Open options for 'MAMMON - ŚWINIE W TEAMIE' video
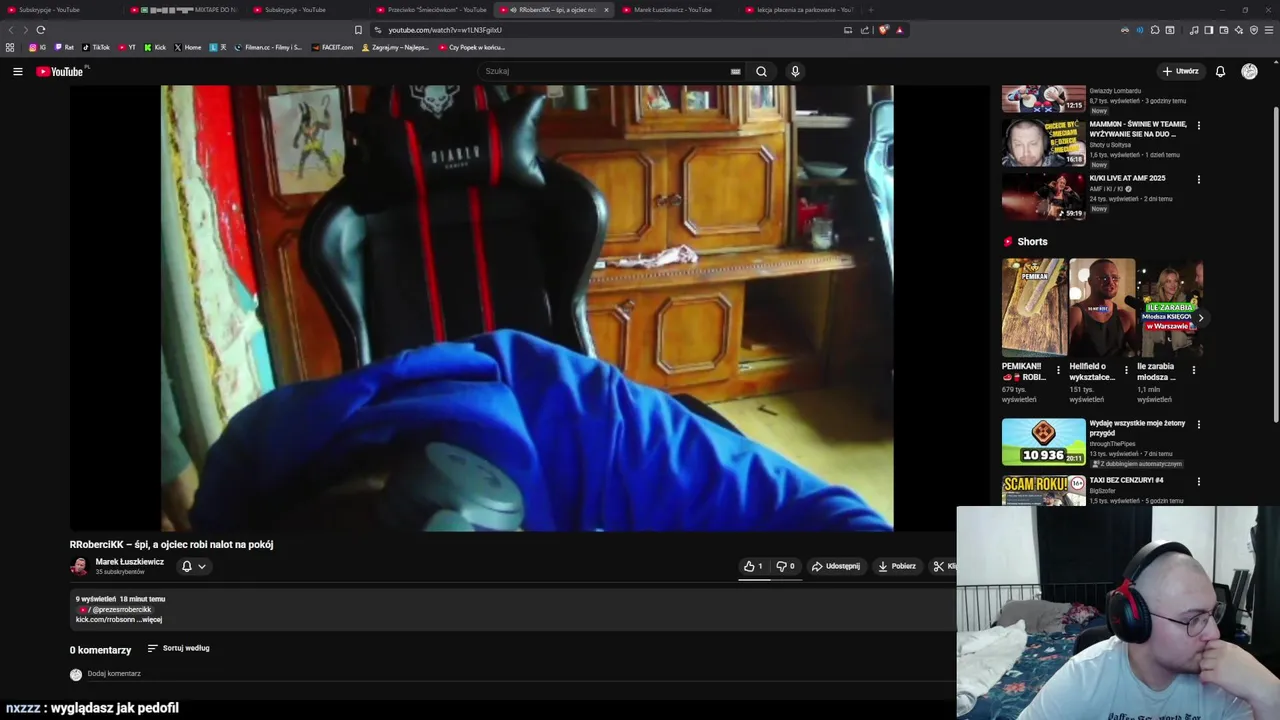Screen dimensions: 1280x720 pos(1198,126)
